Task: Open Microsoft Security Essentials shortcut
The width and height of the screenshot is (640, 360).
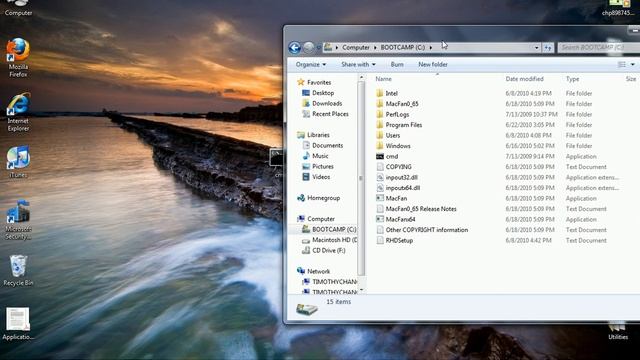Action: 18,220
